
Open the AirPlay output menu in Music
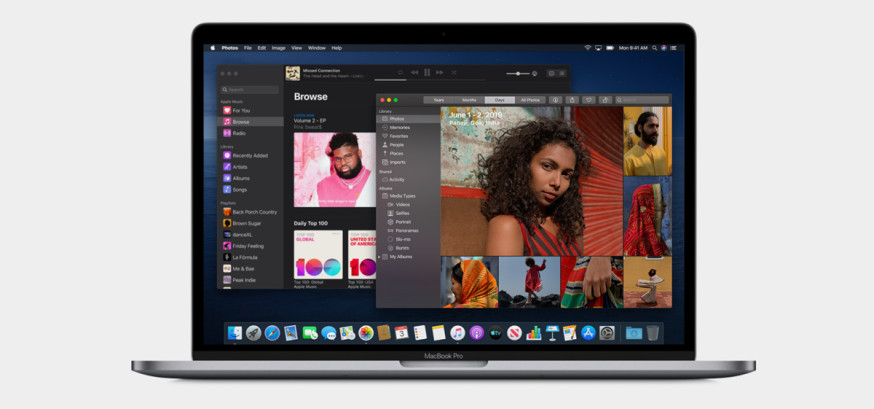pyautogui.click(x=535, y=74)
